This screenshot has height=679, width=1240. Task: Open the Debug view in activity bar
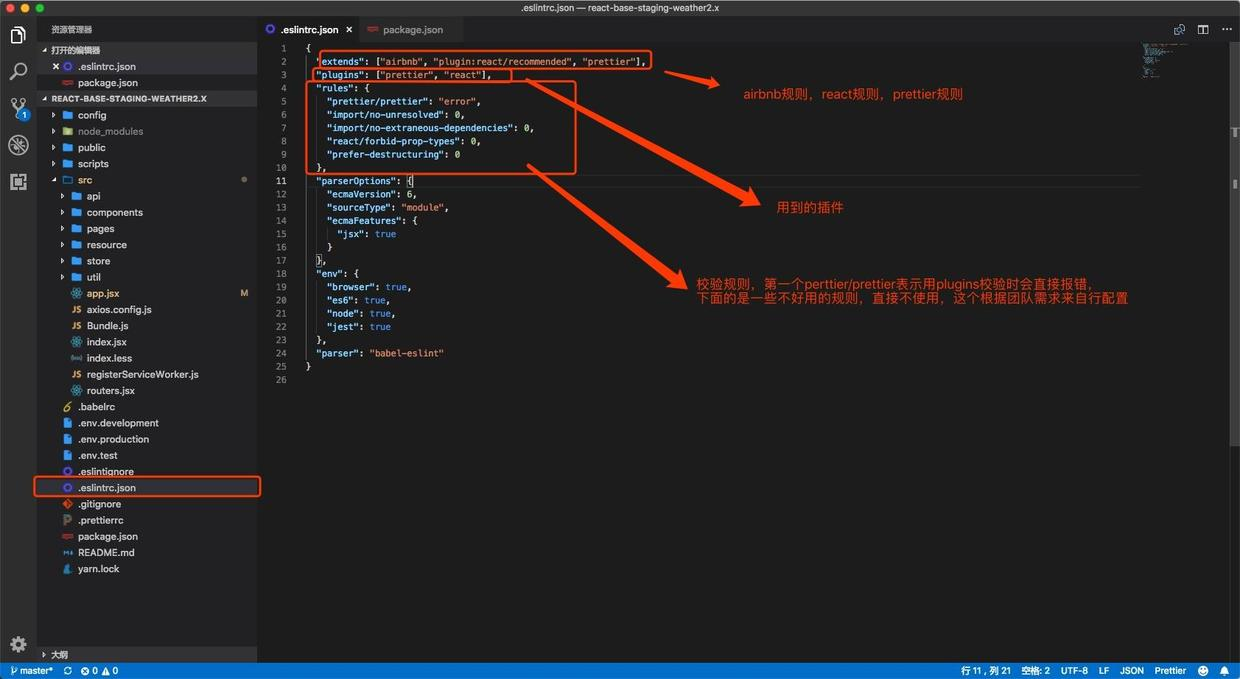coord(18,145)
